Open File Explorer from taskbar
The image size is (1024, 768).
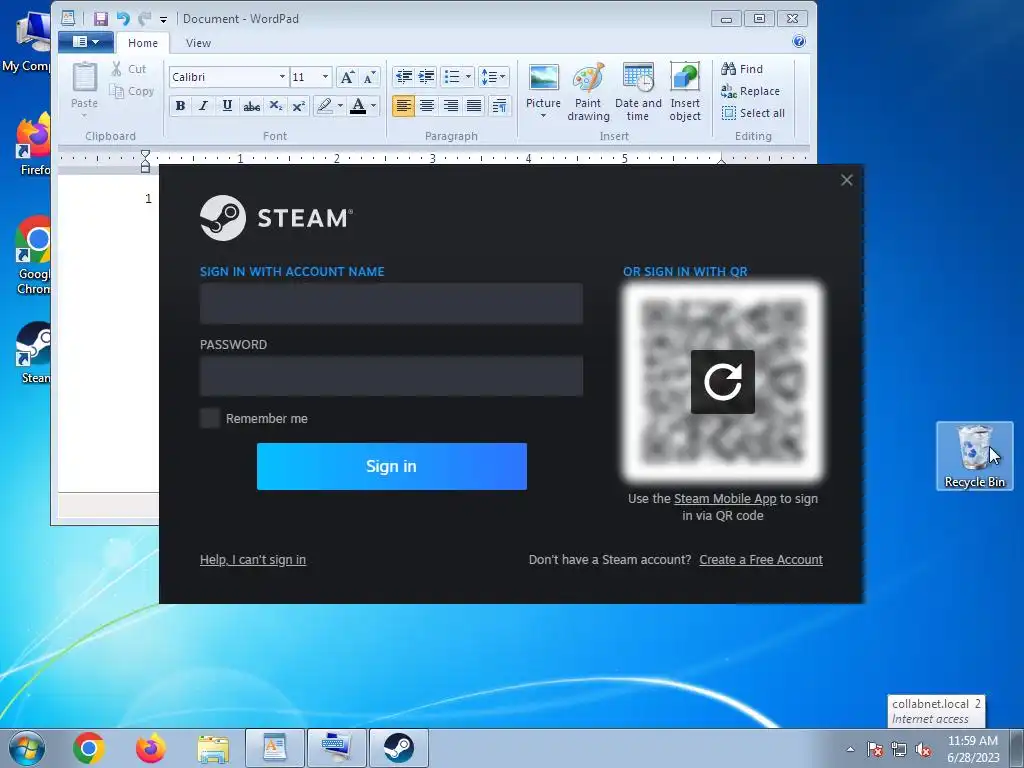coord(213,748)
